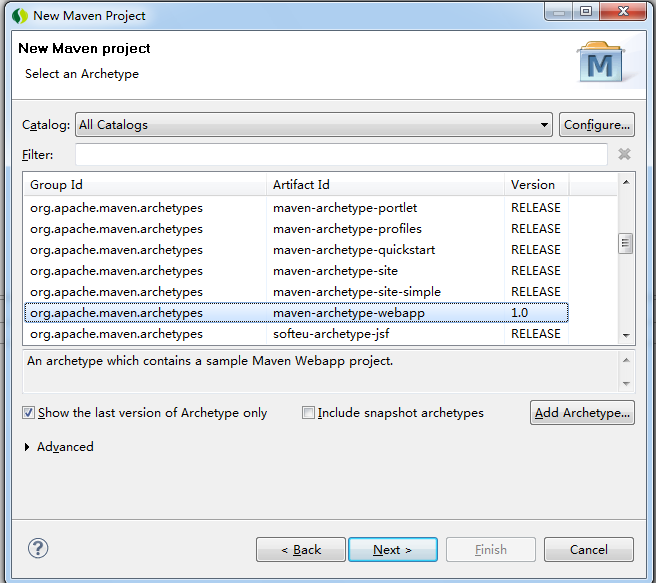
Task: Go to previous page with Back button
Action: pyautogui.click(x=301, y=550)
